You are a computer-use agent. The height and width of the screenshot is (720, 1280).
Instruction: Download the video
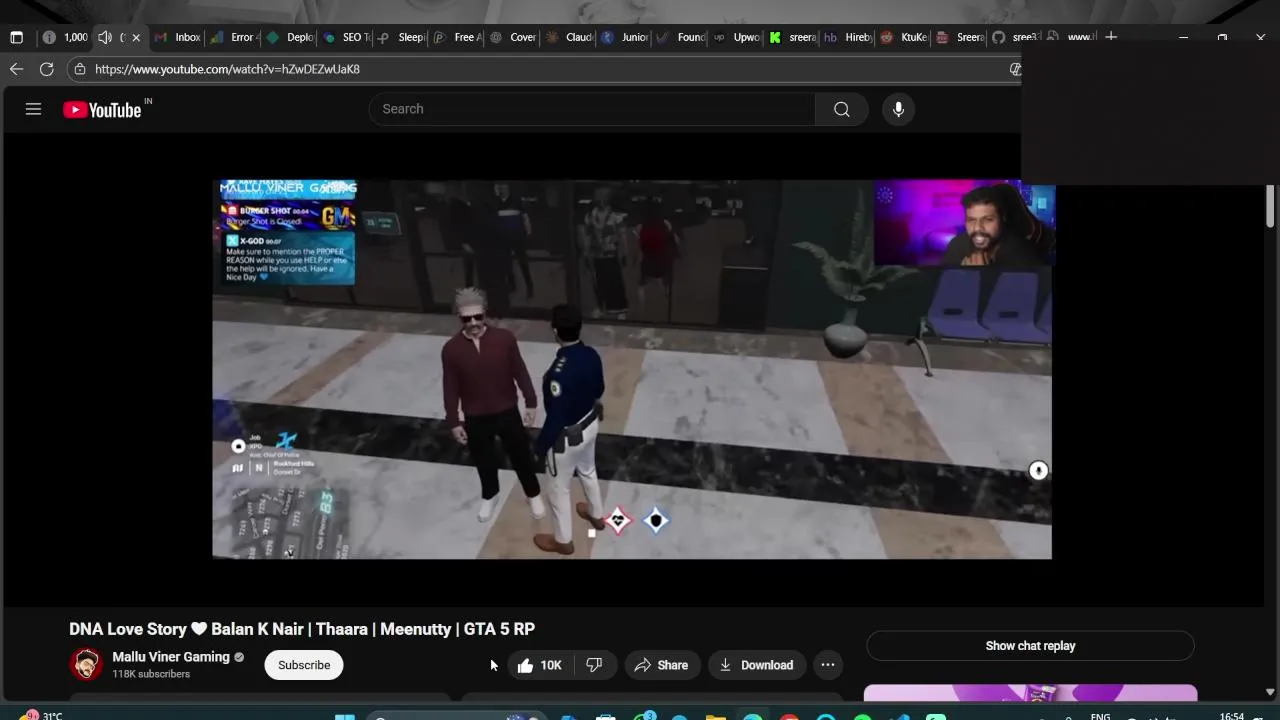[x=756, y=665]
